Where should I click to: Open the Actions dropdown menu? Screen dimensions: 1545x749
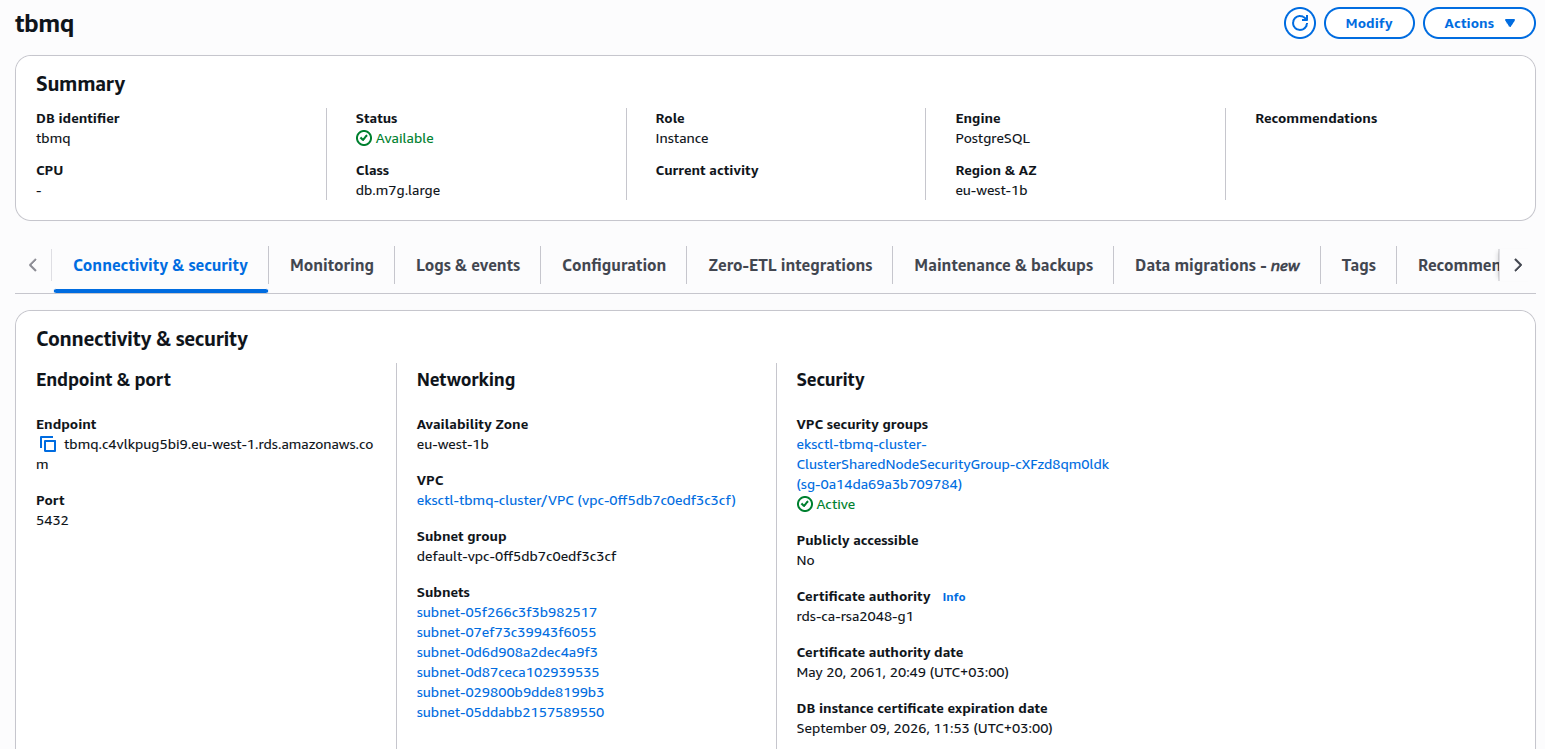pos(1478,23)
